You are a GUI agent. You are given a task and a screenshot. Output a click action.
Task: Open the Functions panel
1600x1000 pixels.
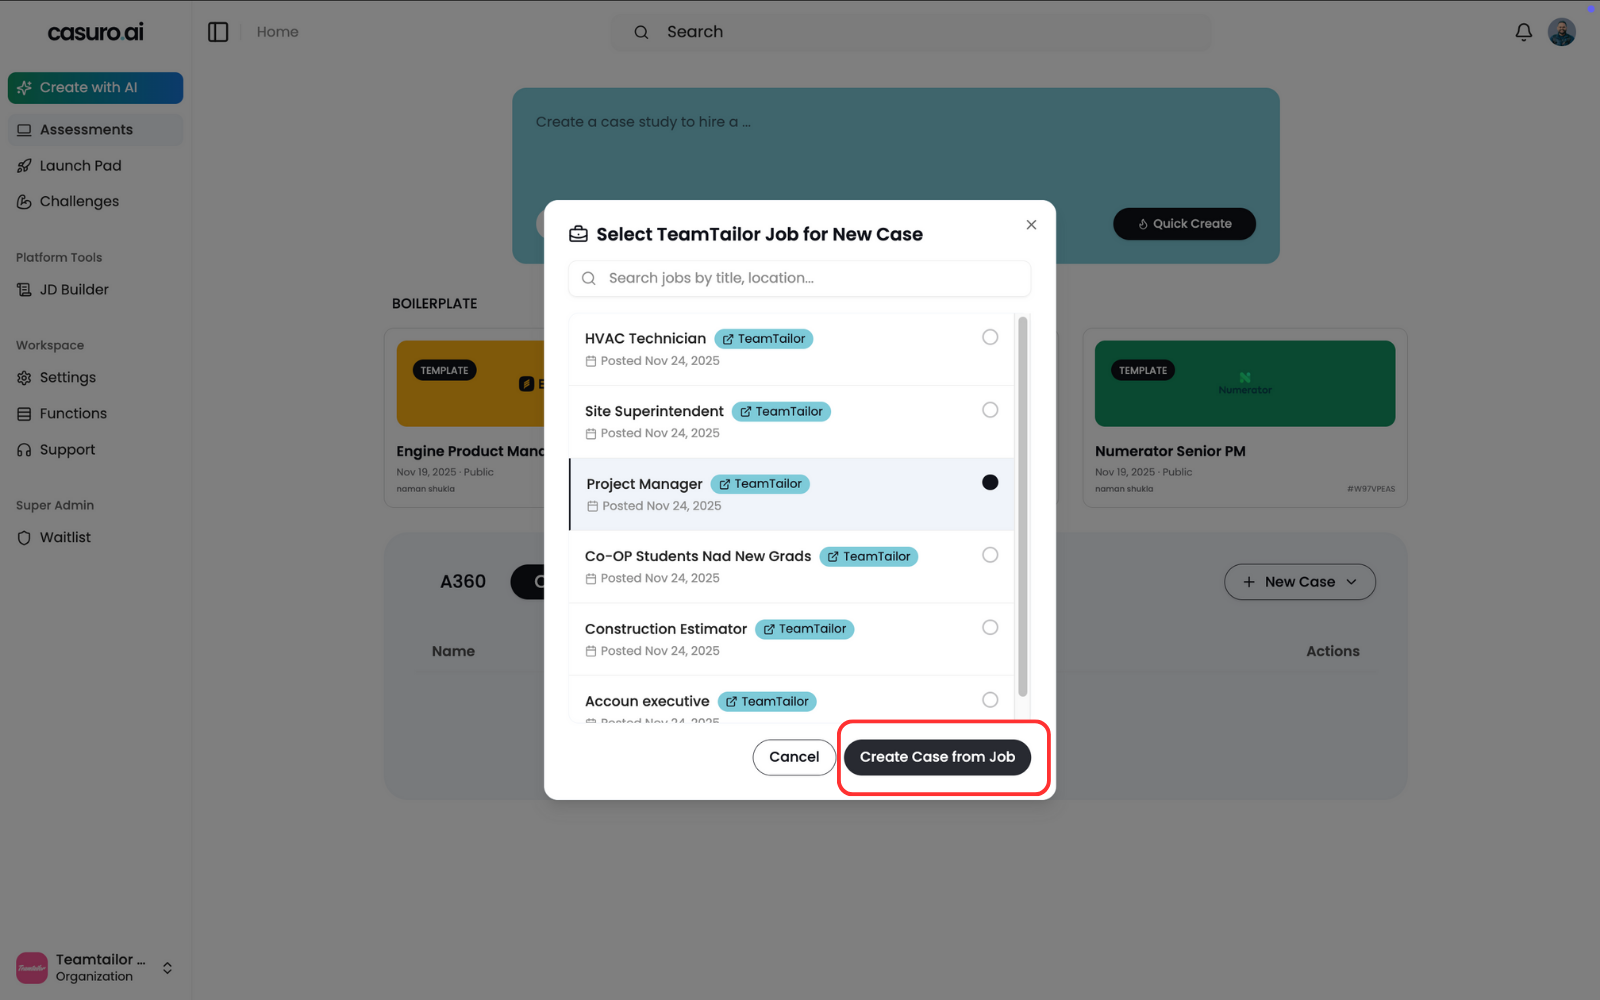coord(72,413)
